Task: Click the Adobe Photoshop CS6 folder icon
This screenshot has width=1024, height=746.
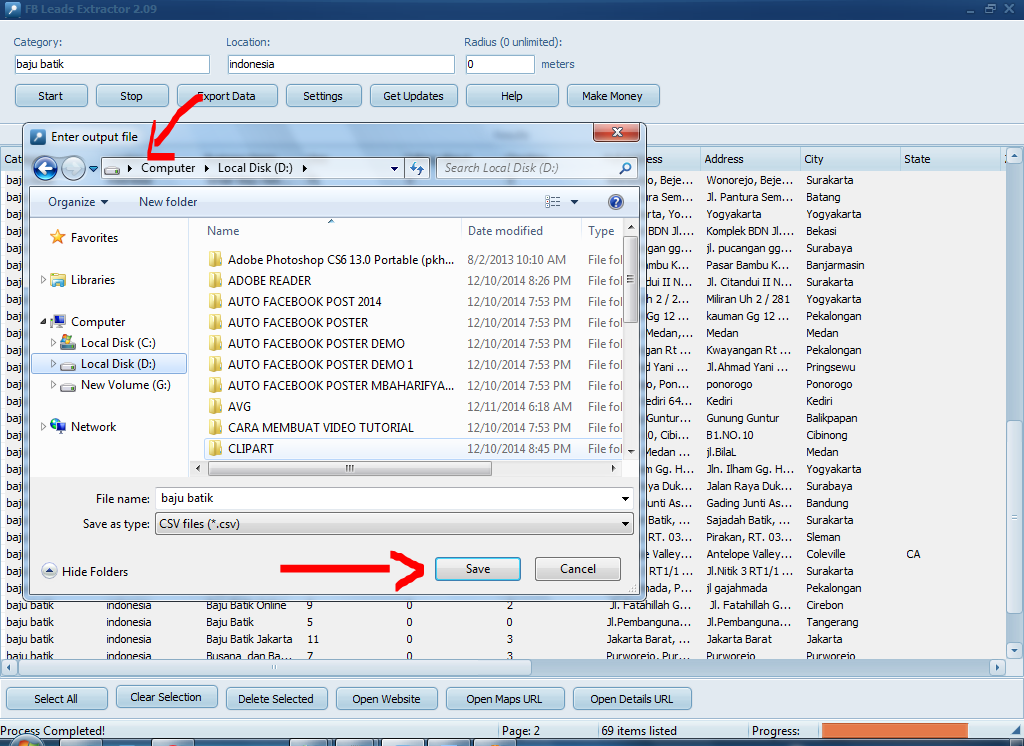Action: (216, 259)
